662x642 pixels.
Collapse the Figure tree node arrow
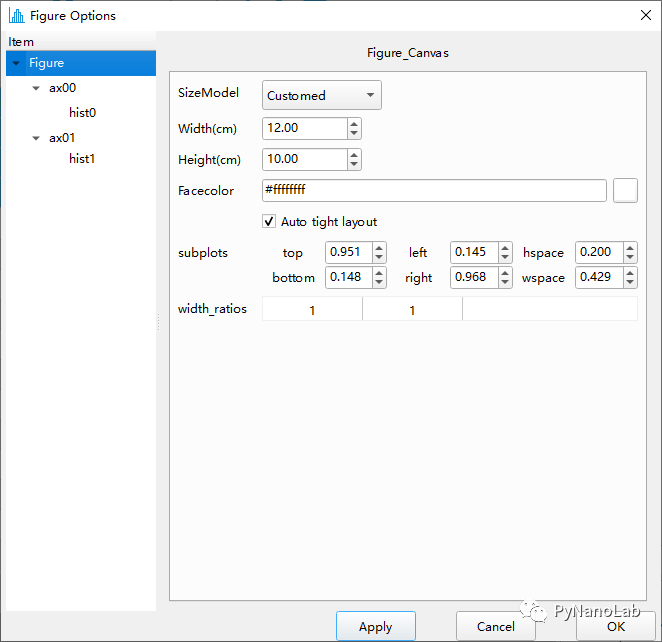coord(16,63)
